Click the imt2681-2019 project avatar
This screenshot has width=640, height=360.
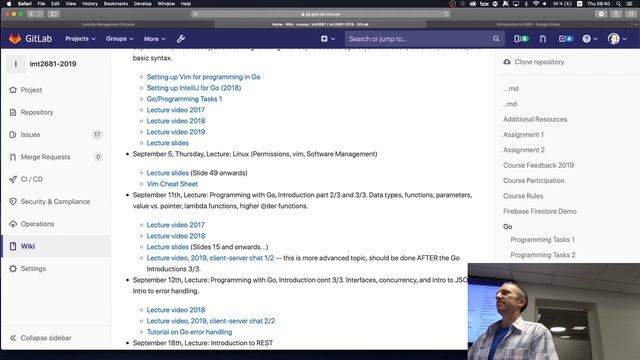tap(16, 64)
